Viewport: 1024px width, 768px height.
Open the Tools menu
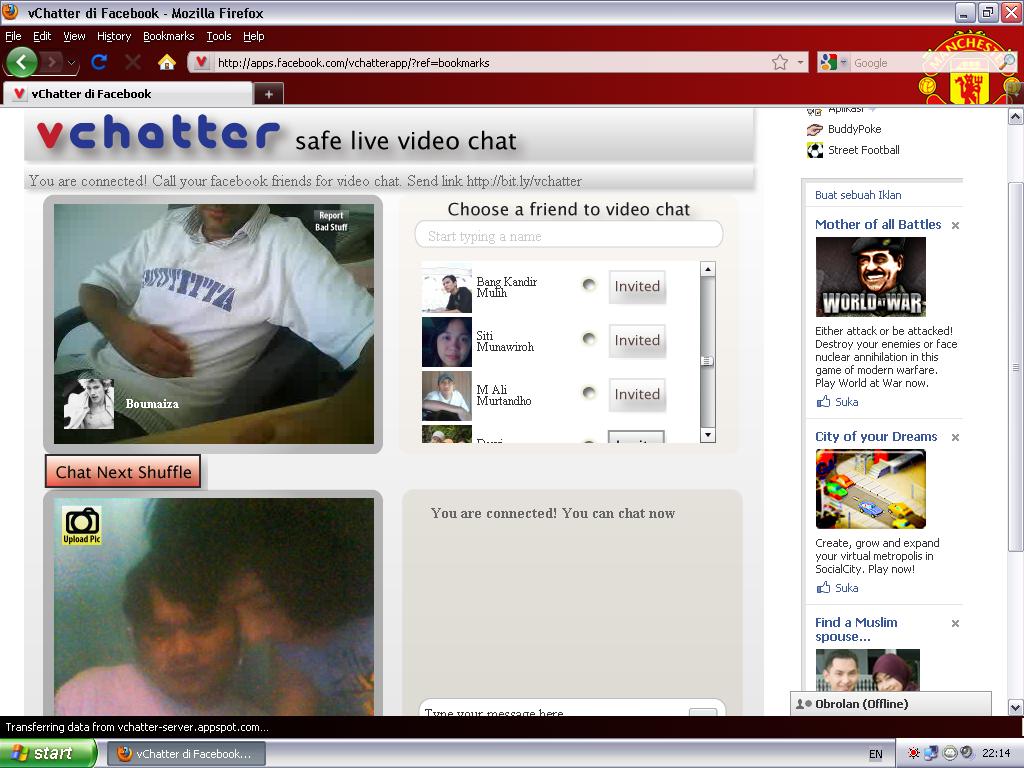pyautogui.click(x=219, y=37)
